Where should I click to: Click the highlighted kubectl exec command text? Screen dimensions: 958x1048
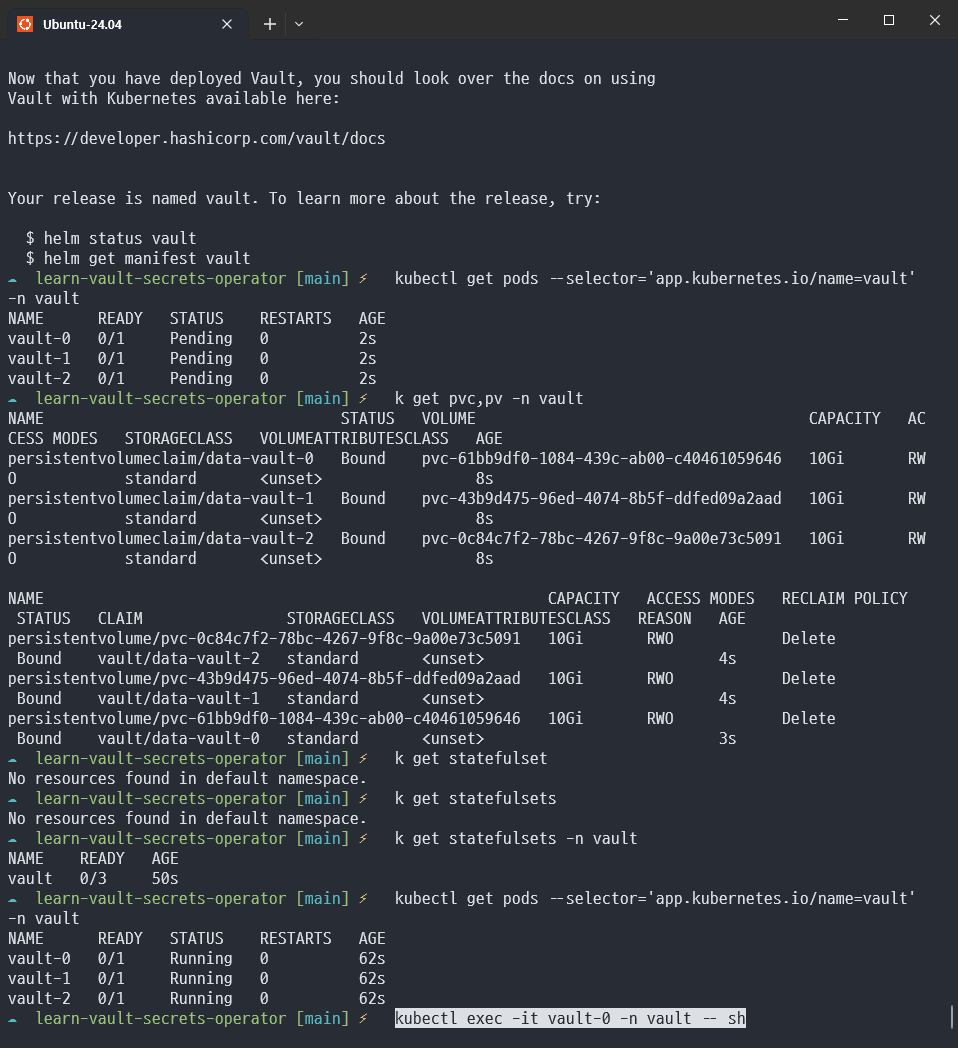tap(570, 1018)
